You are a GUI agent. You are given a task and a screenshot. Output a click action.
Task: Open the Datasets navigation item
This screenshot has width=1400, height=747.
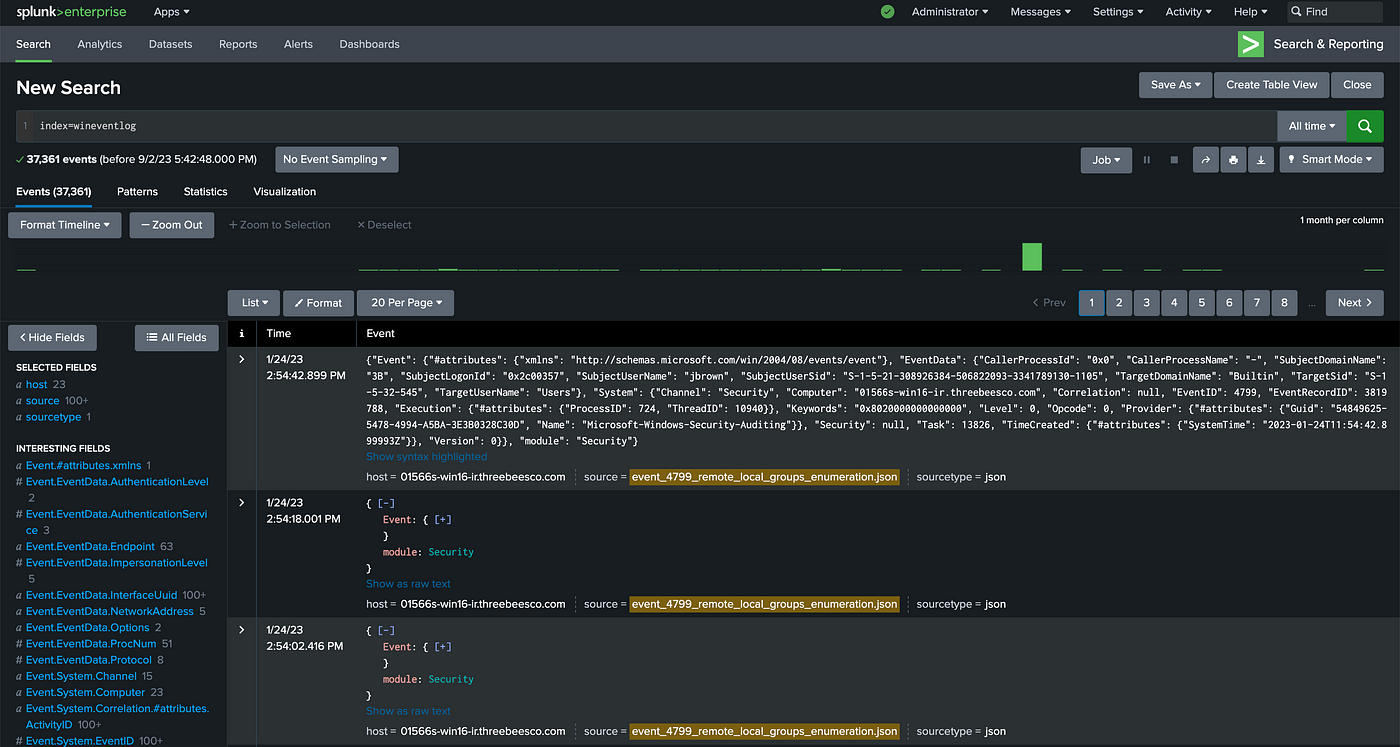coord(171,44)
